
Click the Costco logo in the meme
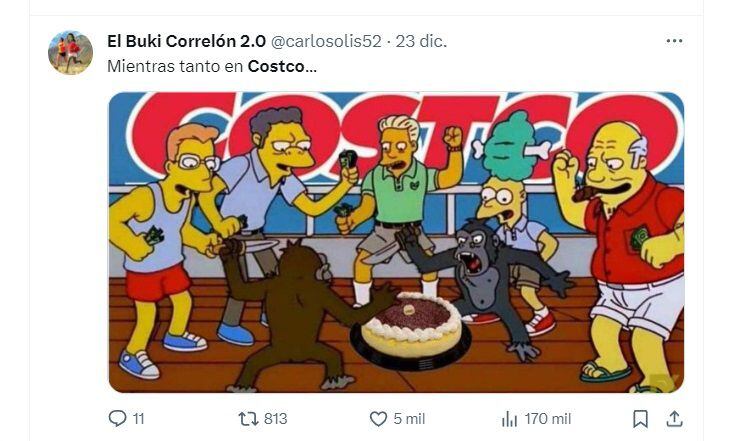click(x=404, y=134)
